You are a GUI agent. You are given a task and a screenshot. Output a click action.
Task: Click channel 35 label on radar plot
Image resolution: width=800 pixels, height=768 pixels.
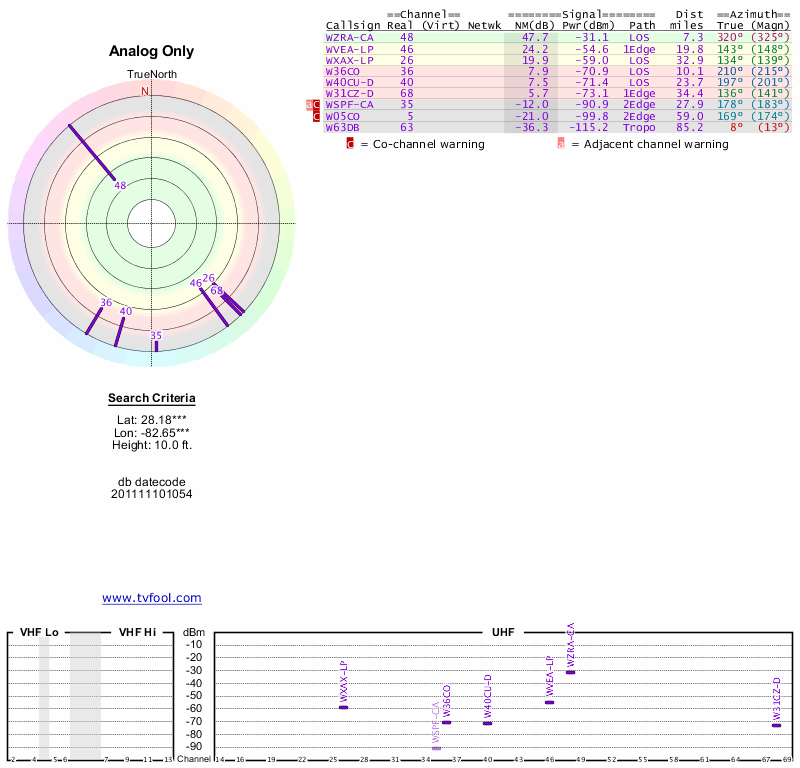click(155, 335)
